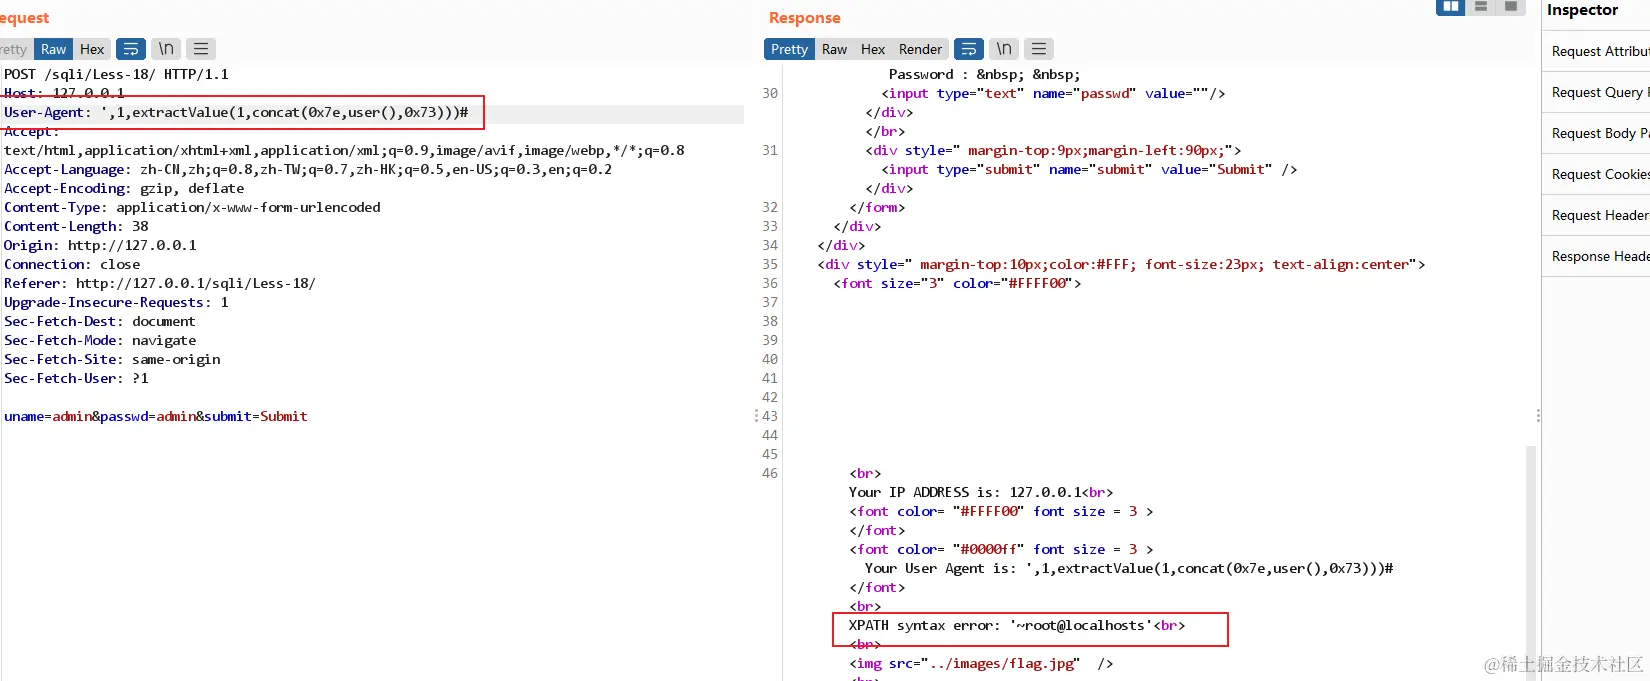Click the passwd input tag line in Response

point(1053,93)
